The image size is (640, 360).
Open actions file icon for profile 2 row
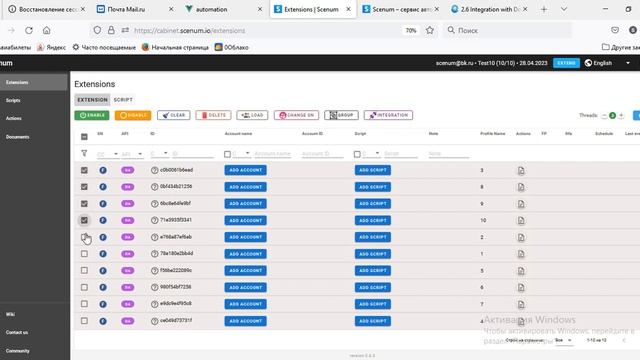(521, 238)
